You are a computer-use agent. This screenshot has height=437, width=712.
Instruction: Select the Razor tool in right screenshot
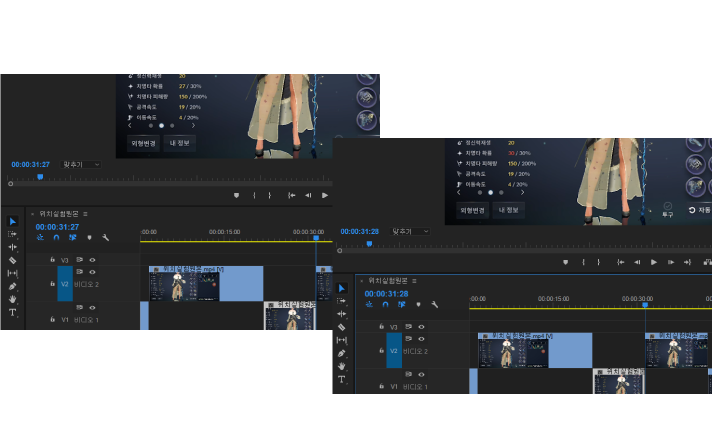(342, 327)
